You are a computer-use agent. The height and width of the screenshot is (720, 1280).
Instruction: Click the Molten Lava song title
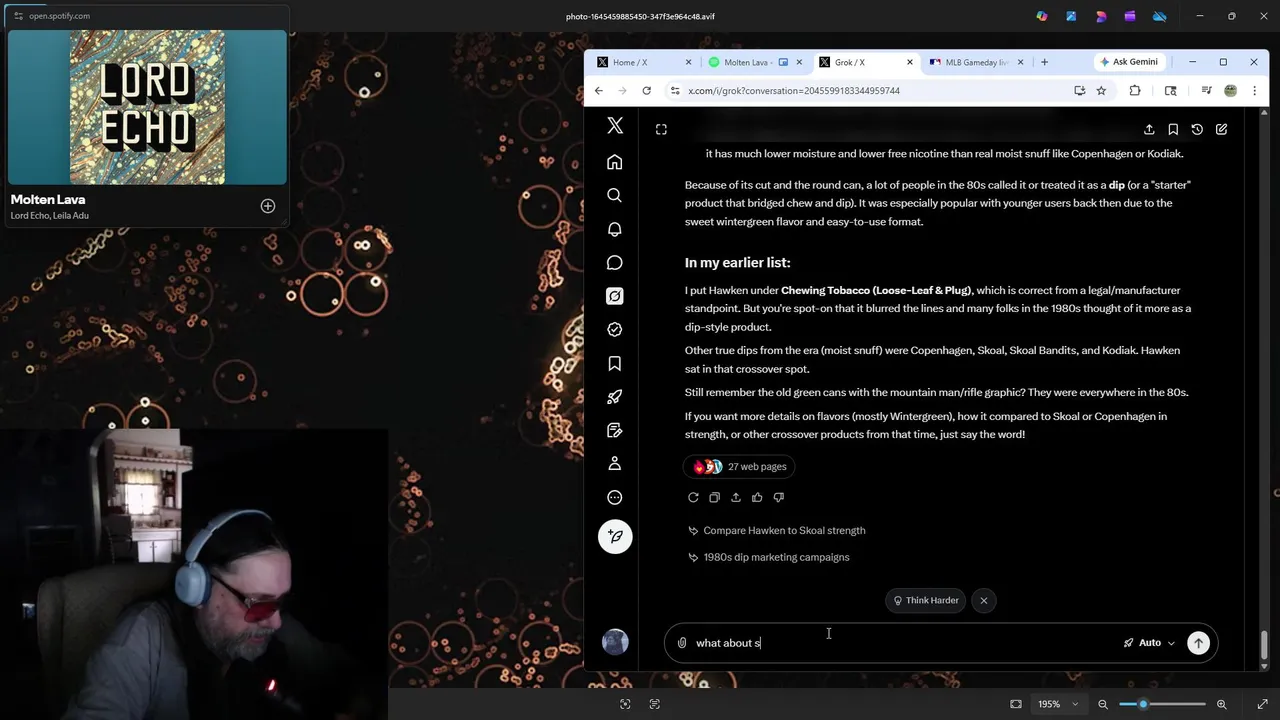(x=48, y=199)
